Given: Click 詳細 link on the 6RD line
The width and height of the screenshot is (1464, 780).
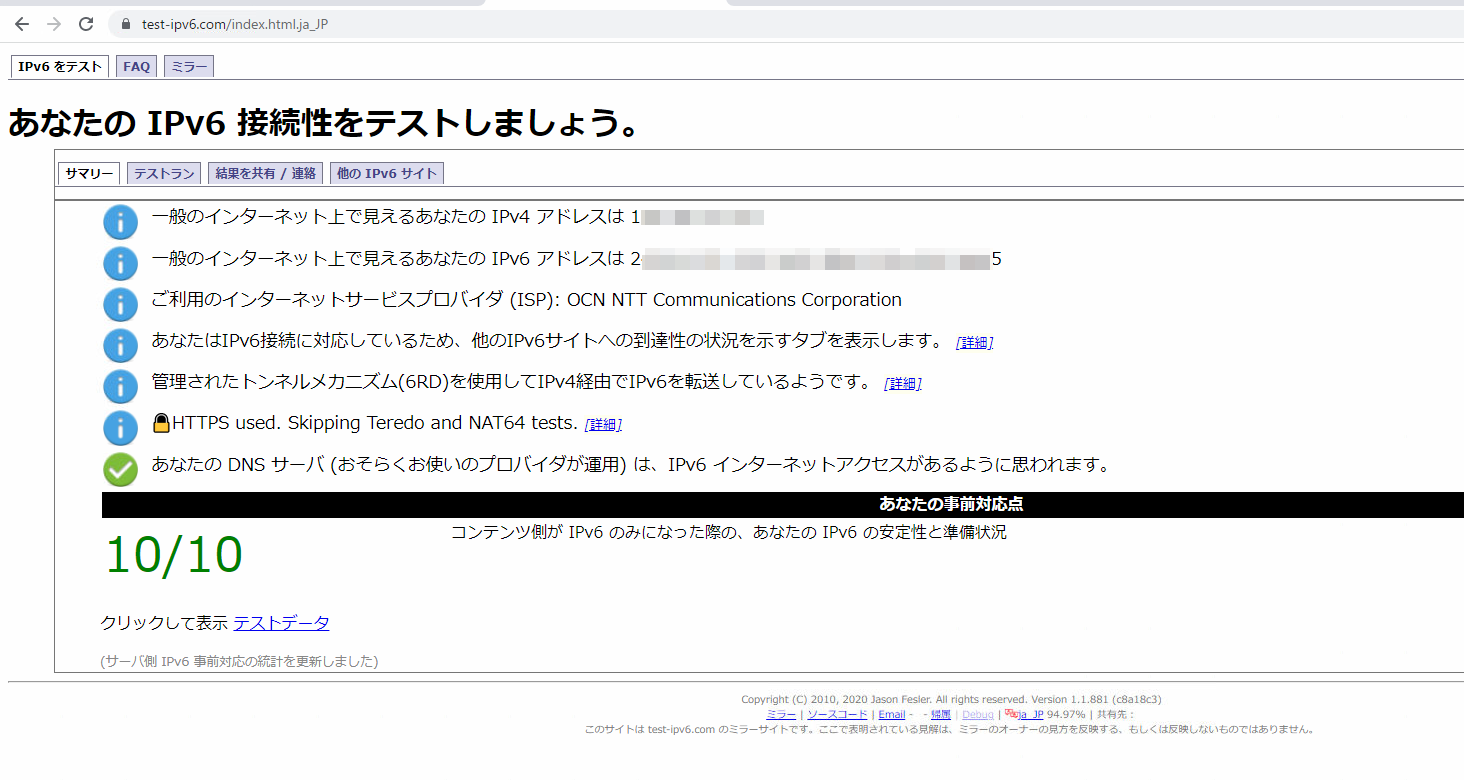Looking at the screenshot, I should [x=902, y=384].
